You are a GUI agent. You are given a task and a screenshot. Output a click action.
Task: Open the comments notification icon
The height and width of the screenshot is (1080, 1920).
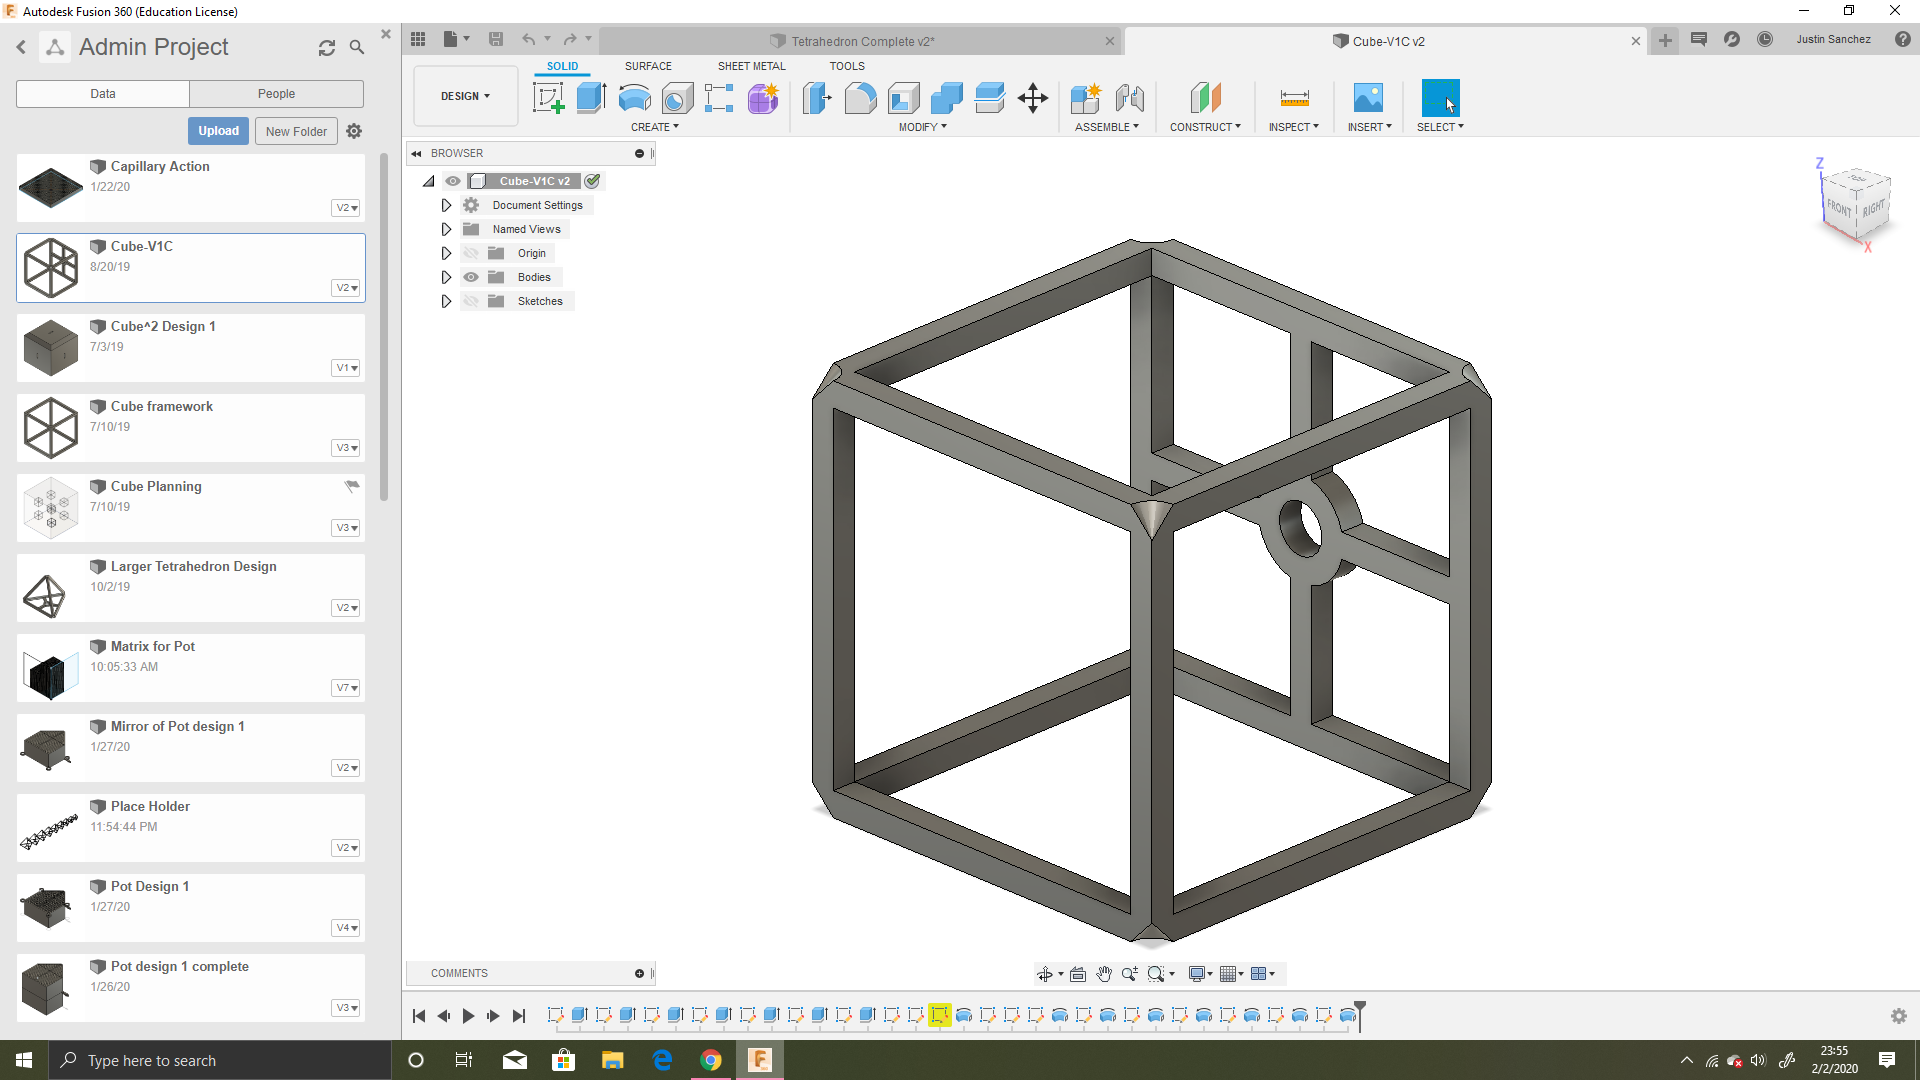point(1698,39)
